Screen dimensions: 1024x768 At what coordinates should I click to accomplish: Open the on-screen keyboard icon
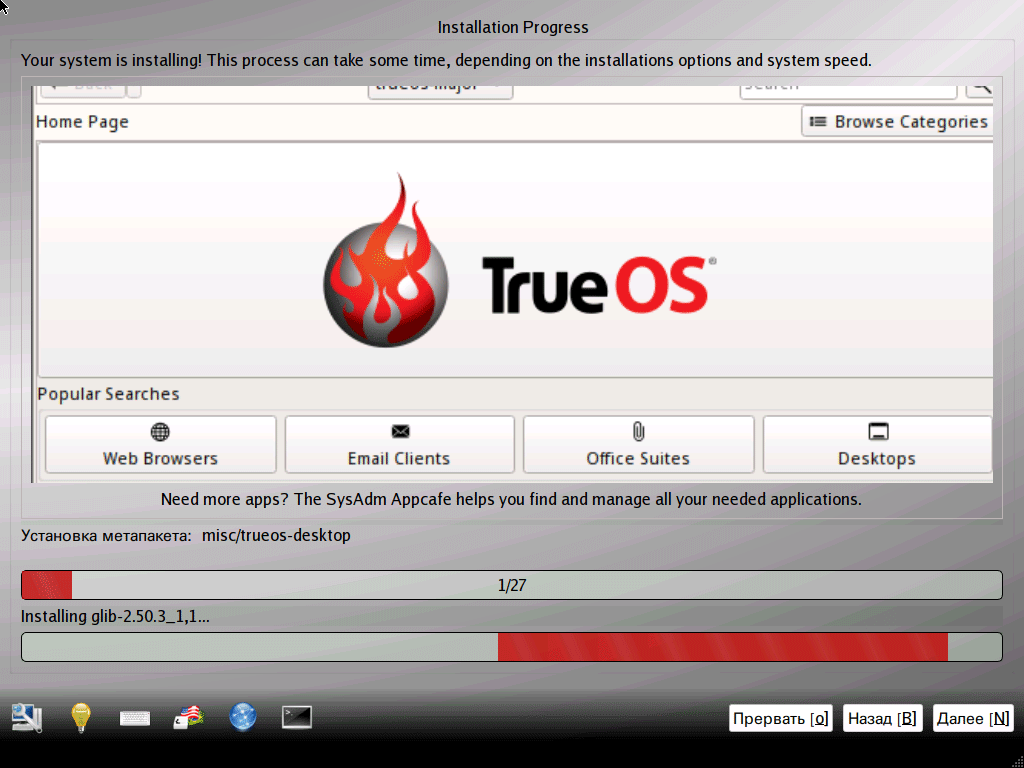(x=135, y=718)
